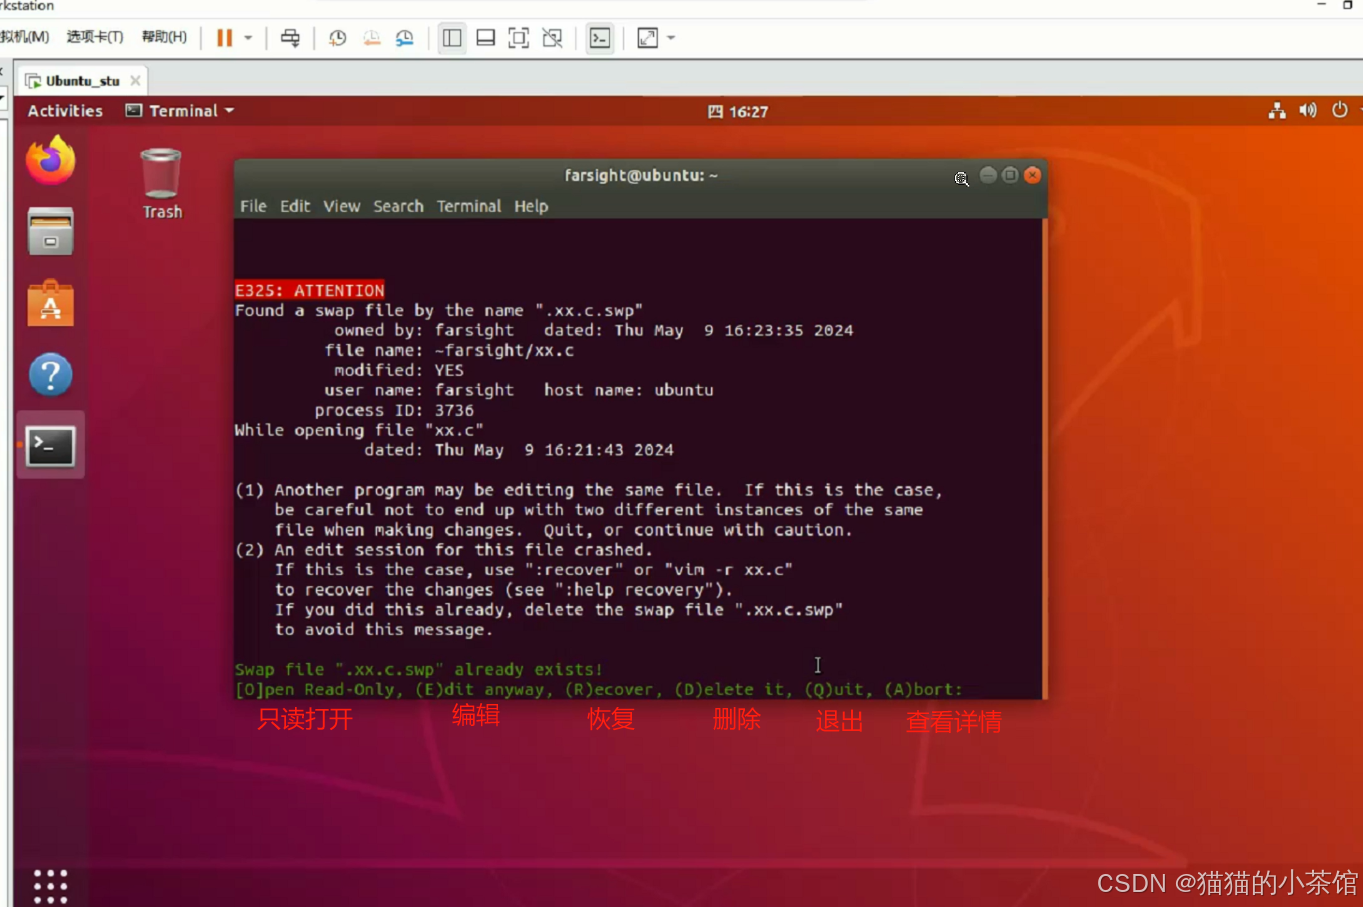Expand the stretch guest display dropdown arrow
This screenshot has height=907, width=1363.
[x=671, y=38]
